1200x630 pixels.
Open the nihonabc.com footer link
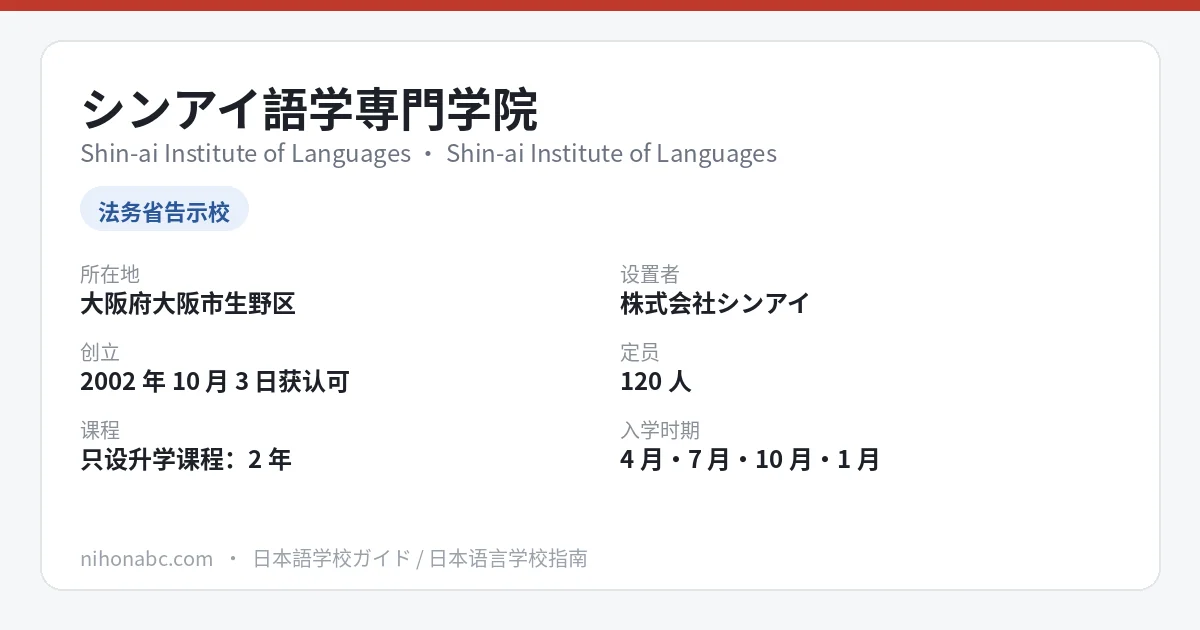click(x=147, y=558)
